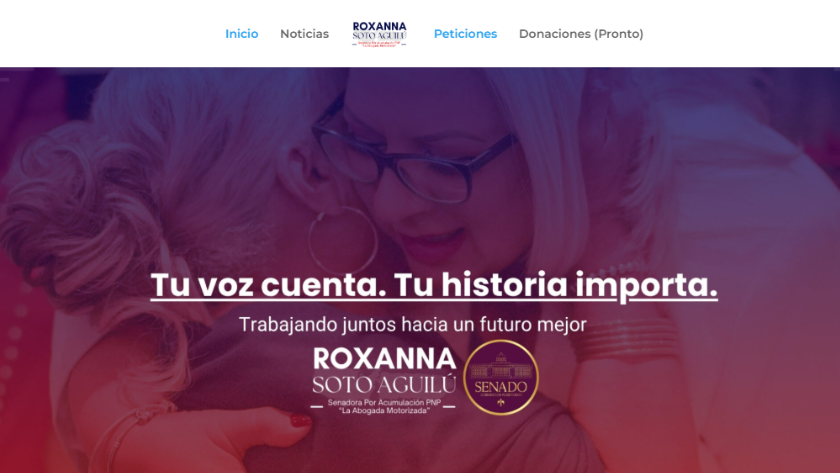Click the "La Abogada Motorizada" slogan

384,411
